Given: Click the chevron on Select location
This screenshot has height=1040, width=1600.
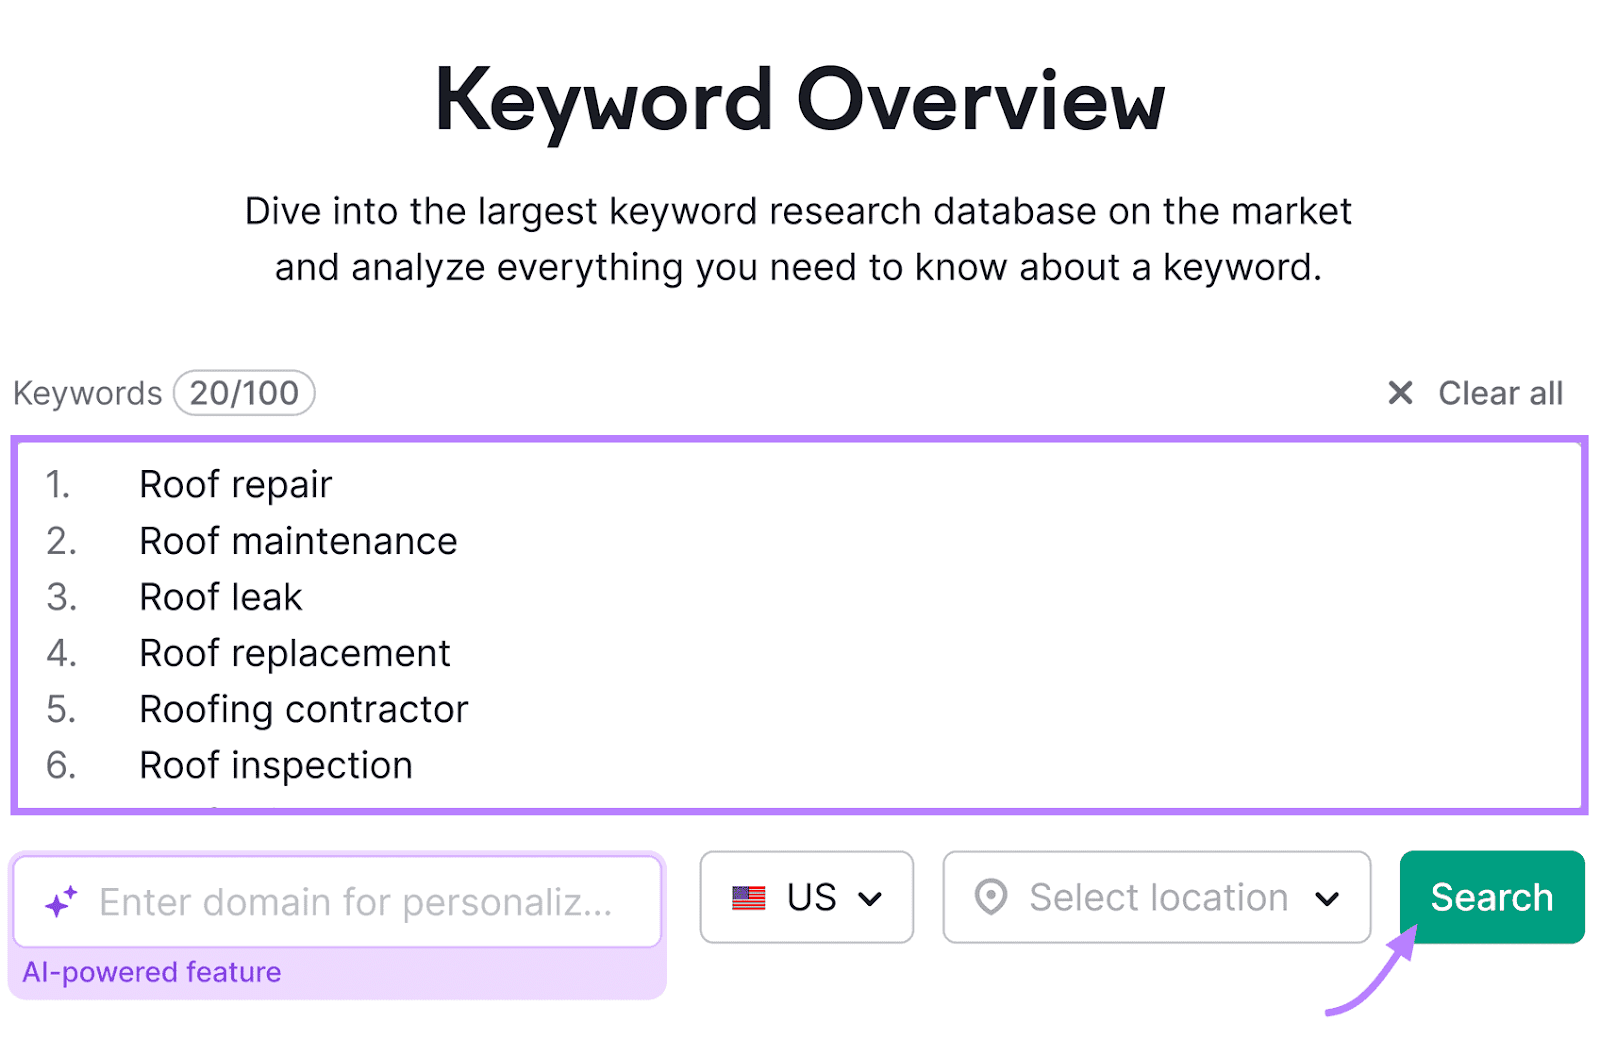Looking at the screenshot, I should point(1329,897).
